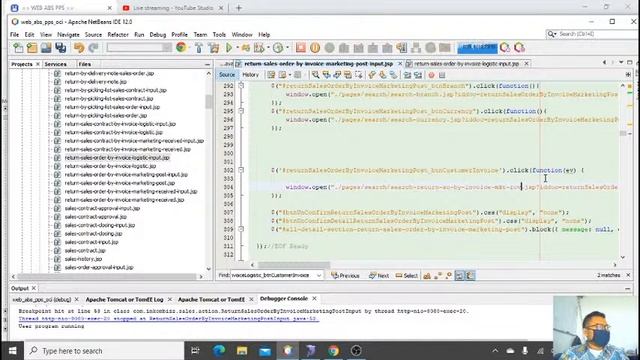Open the Navigate menu
The width and height of the screenshot is (640, 360).
click(x=68, y=35)
